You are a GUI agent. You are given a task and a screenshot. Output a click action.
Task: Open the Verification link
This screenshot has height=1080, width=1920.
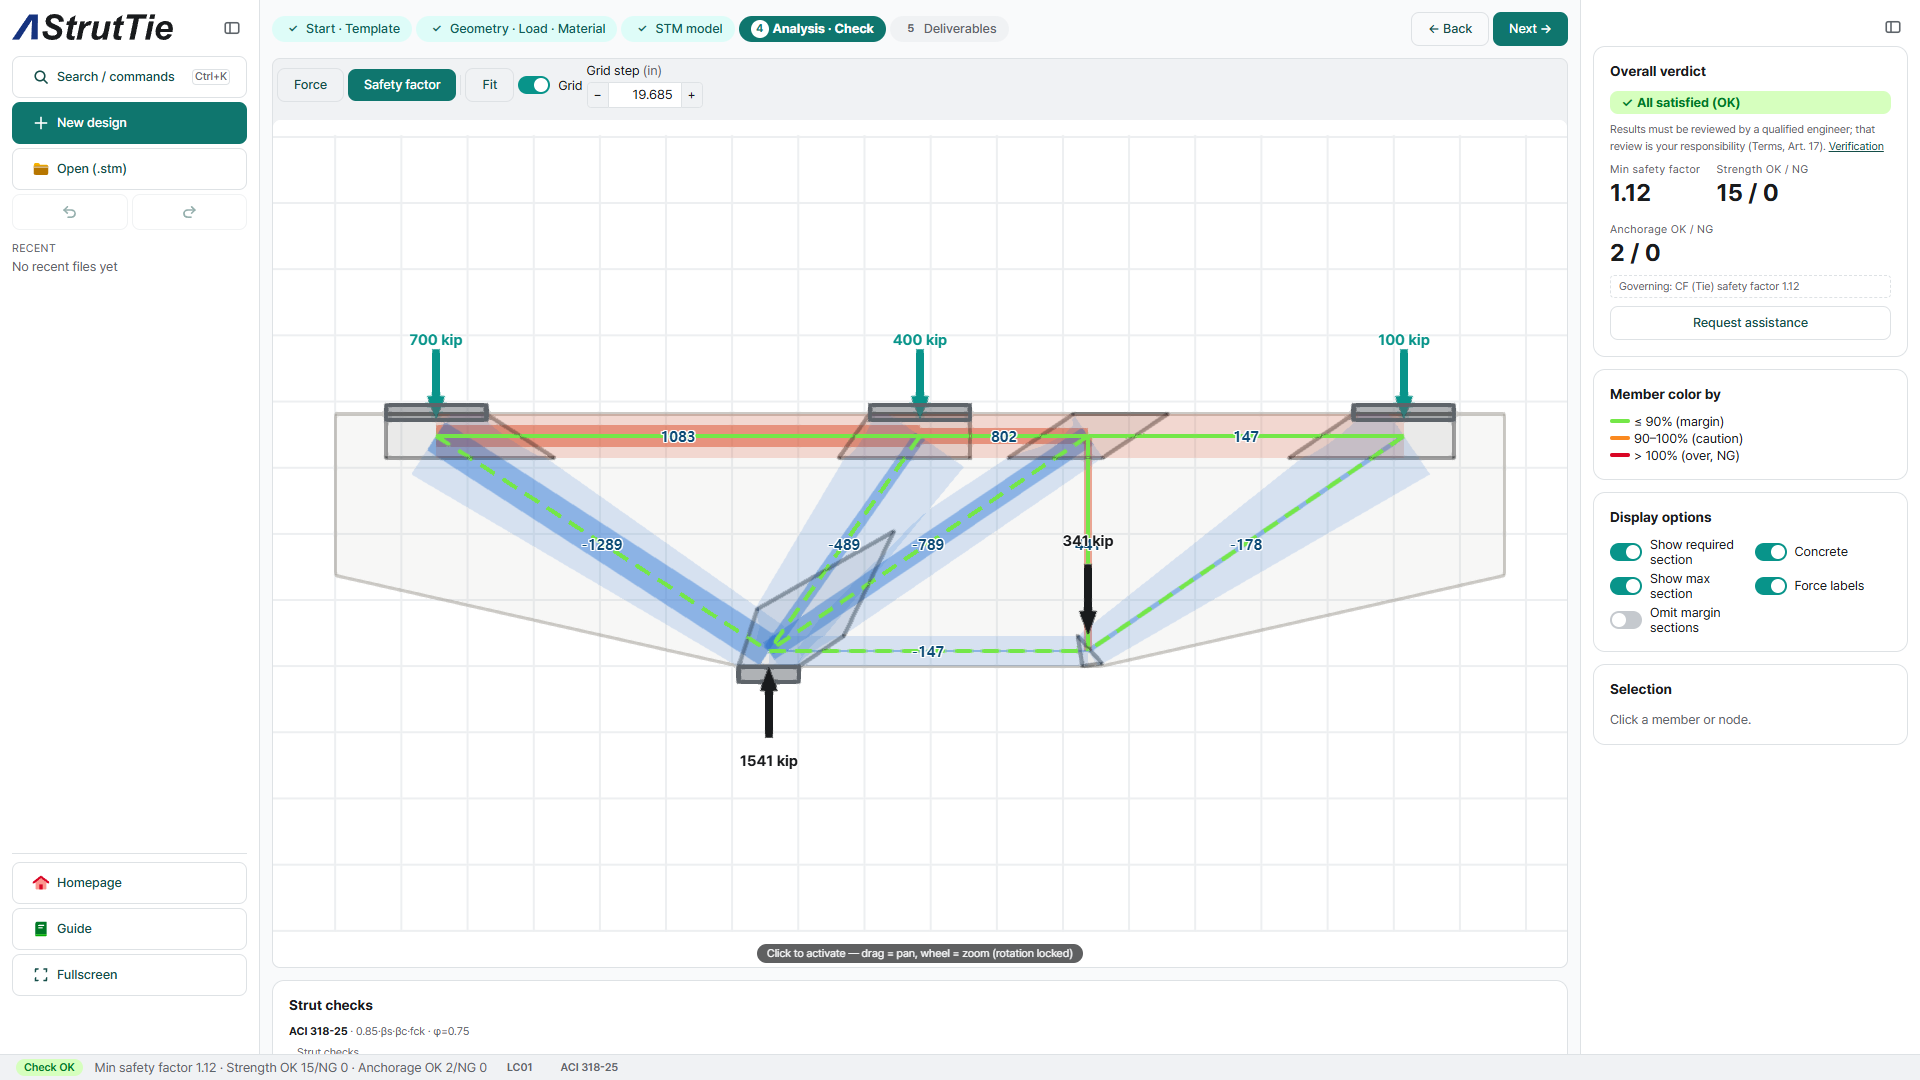click(x=1856, y=146)
